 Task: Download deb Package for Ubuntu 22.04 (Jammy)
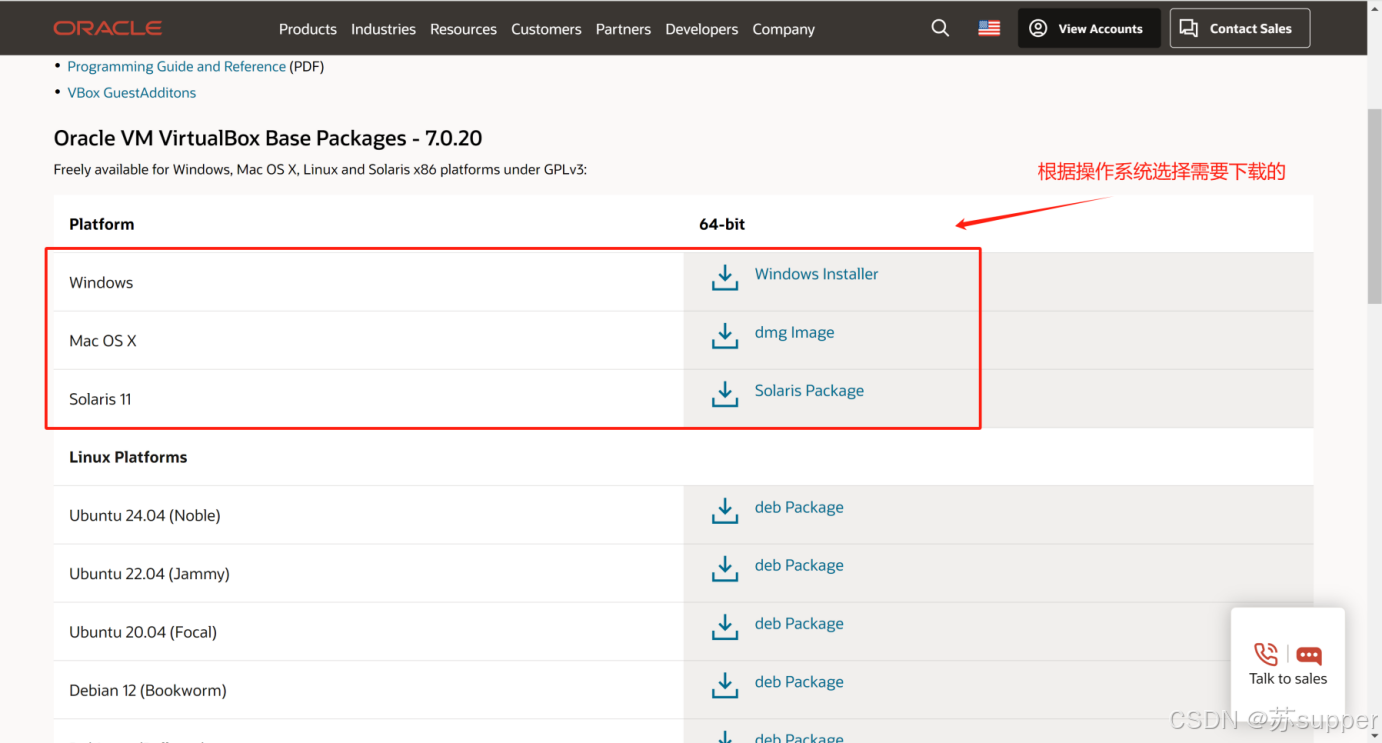click(x=799, y=565)
